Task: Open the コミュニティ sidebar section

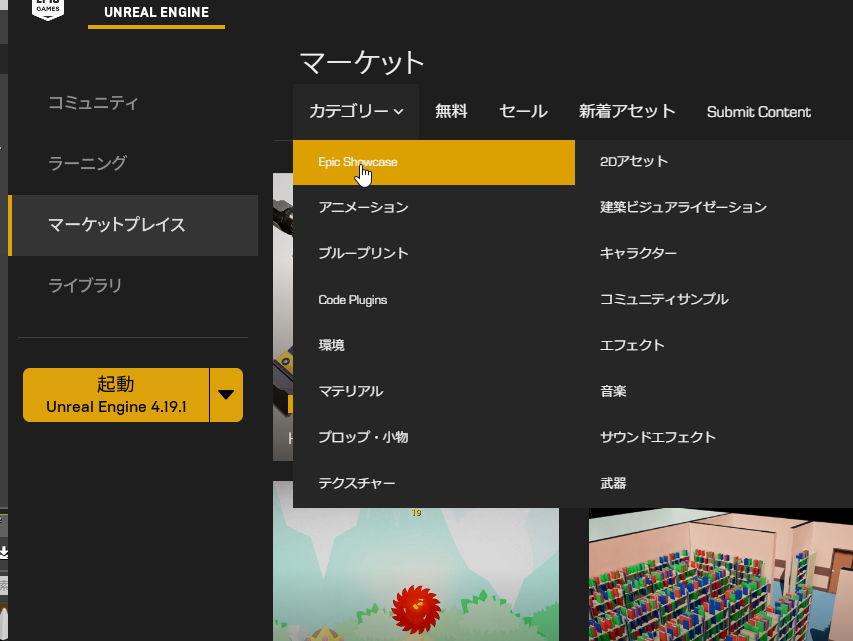Action: coord(93,103)
